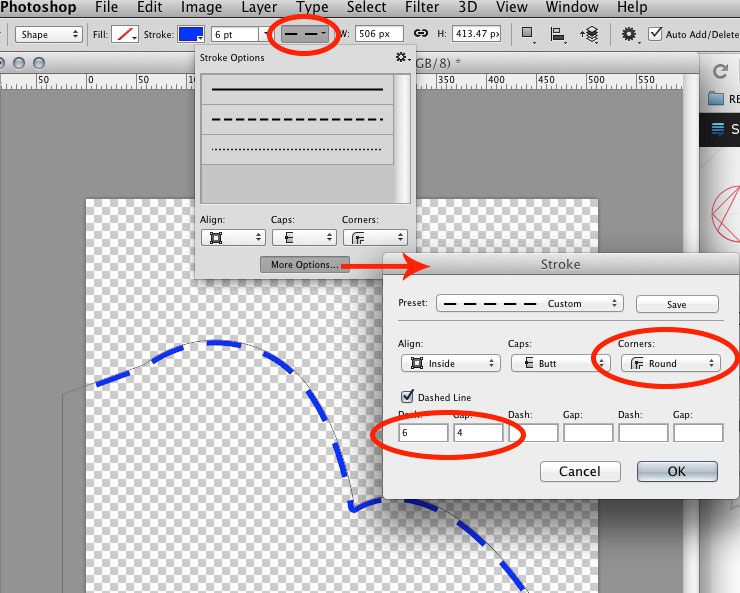Toggle the Auto Add/Delete checkbox
Image resolution: width=740 pixels, height=593 pixels.
pos(655,34)
